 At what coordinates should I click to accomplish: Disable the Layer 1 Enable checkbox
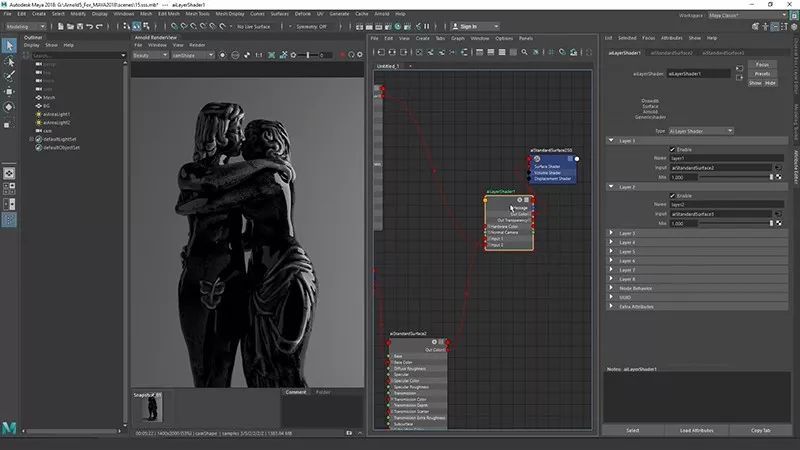672,149
